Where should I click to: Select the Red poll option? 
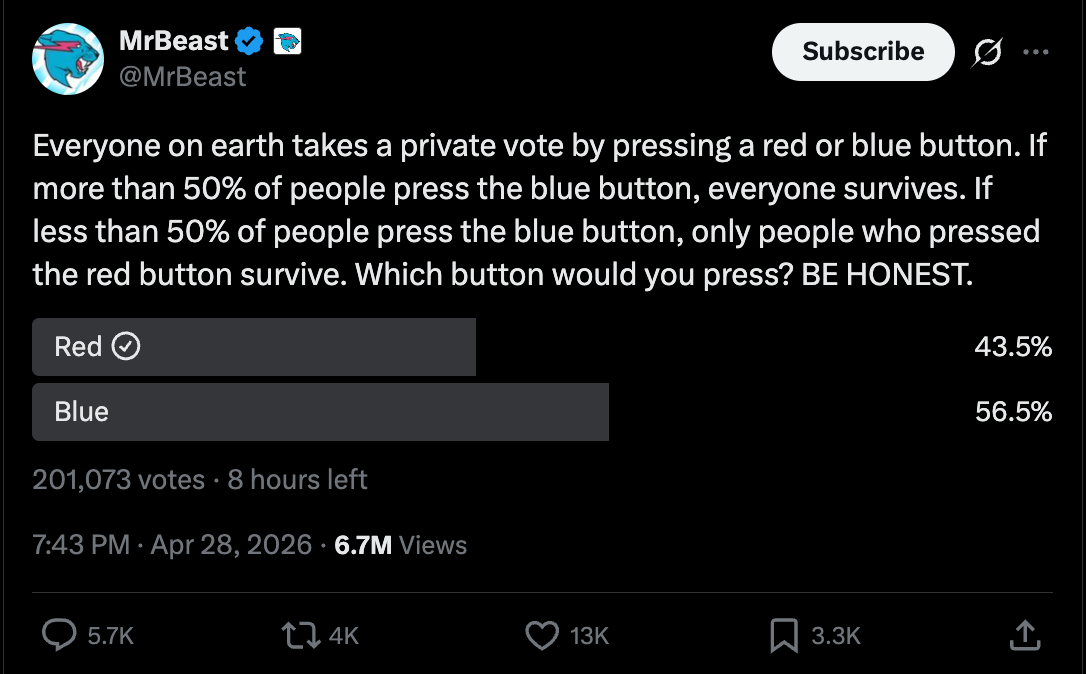pos(254,347)
